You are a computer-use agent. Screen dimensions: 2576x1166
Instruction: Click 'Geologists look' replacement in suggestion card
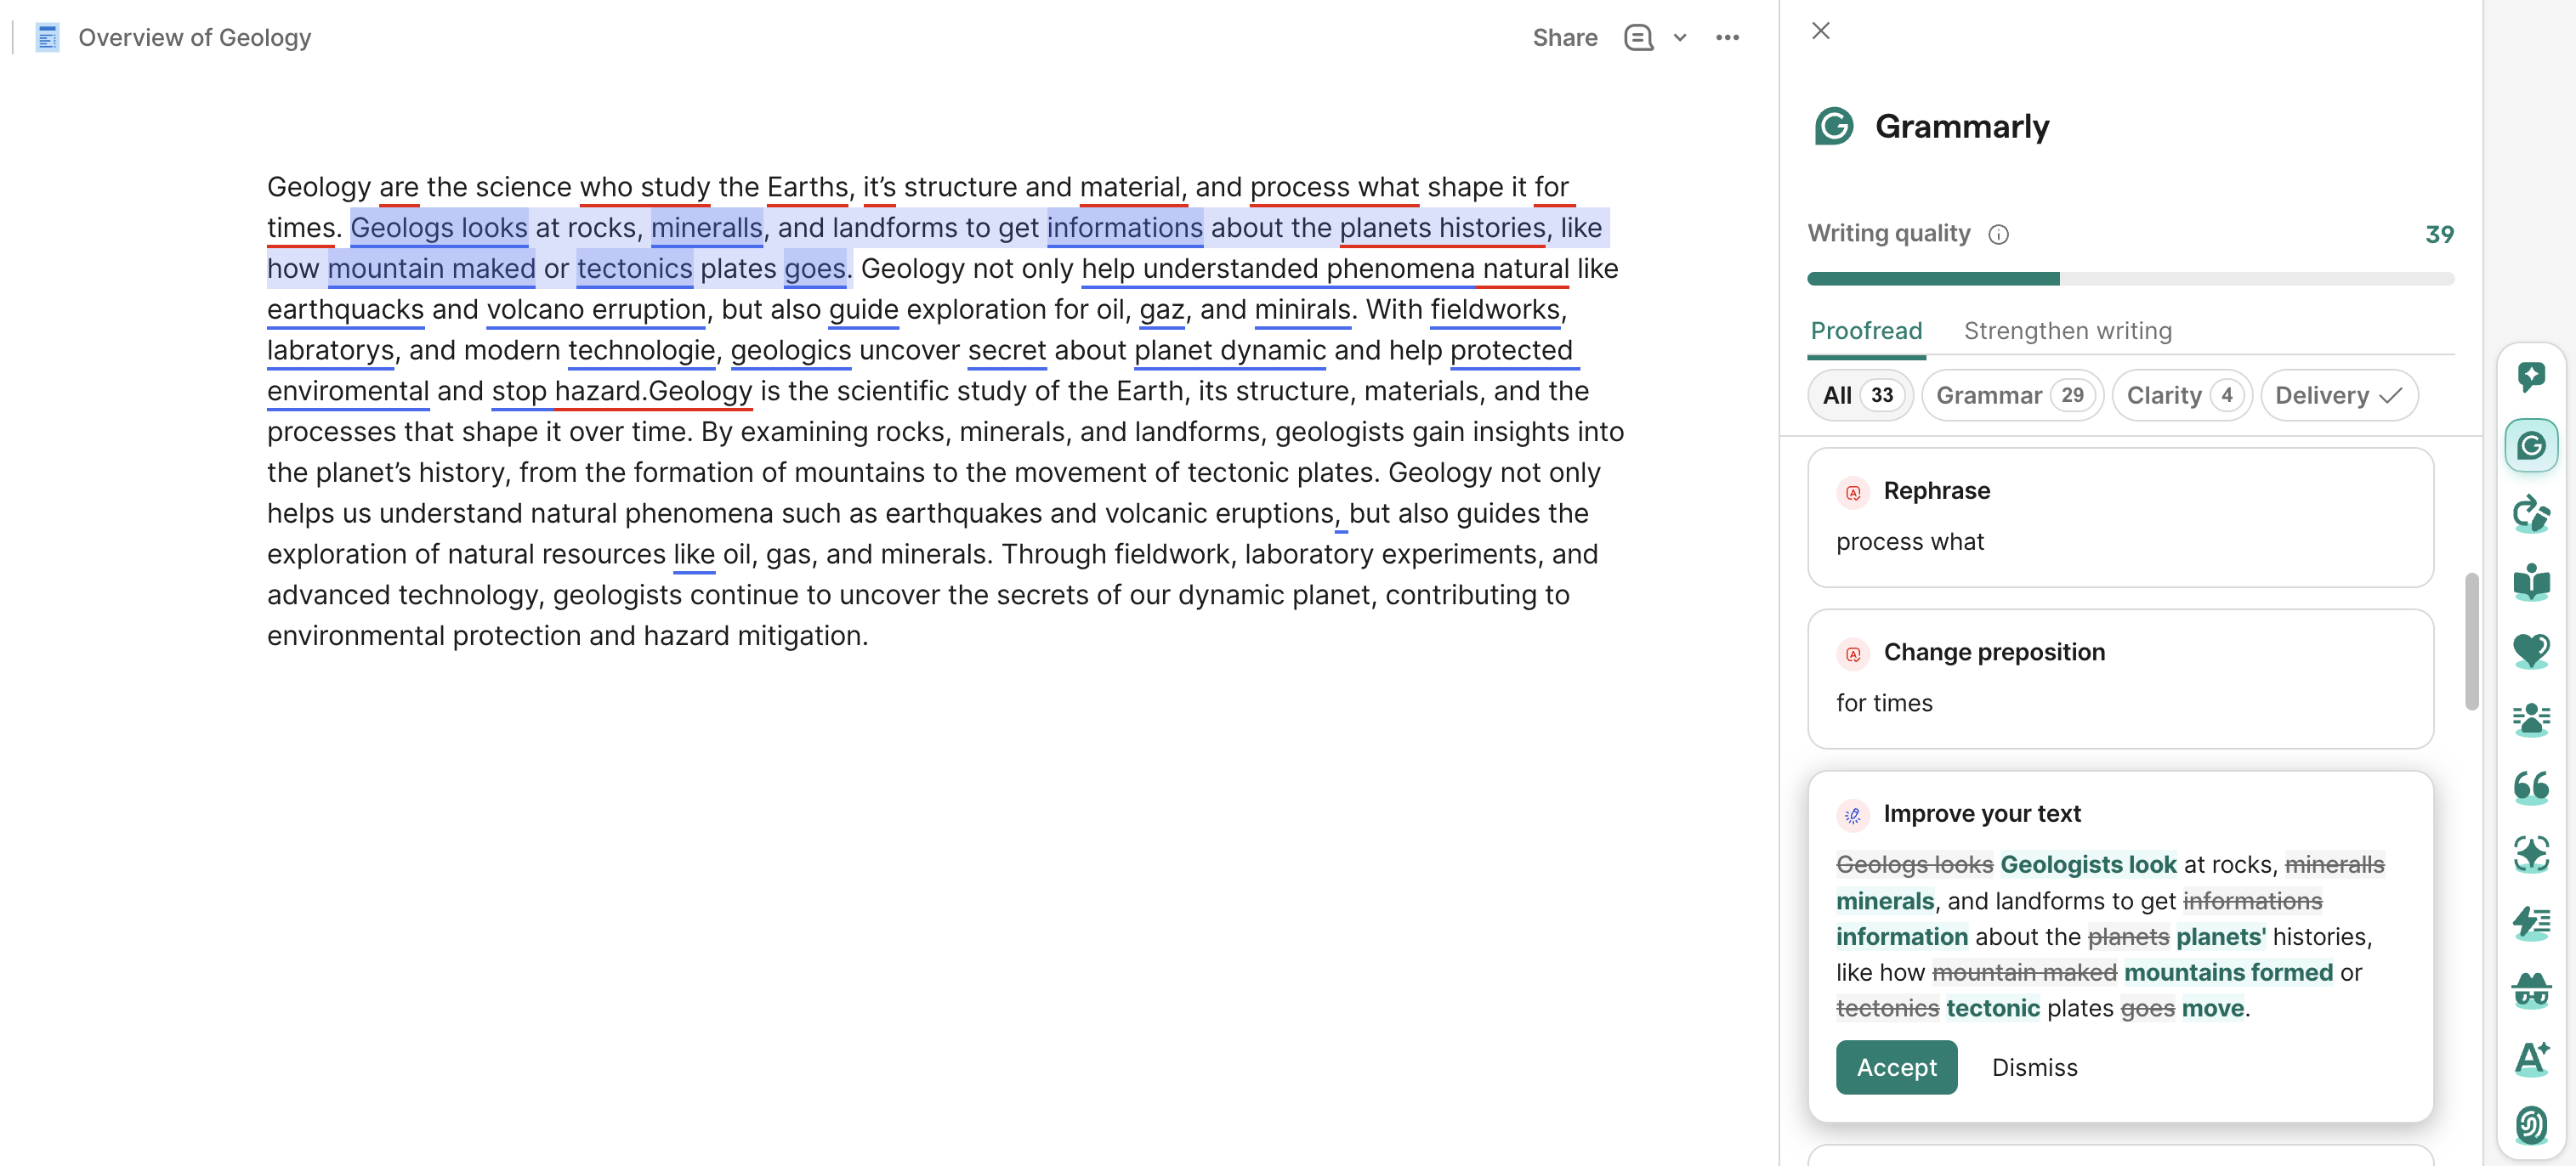pyautogui.click(x=2088, y=865)
